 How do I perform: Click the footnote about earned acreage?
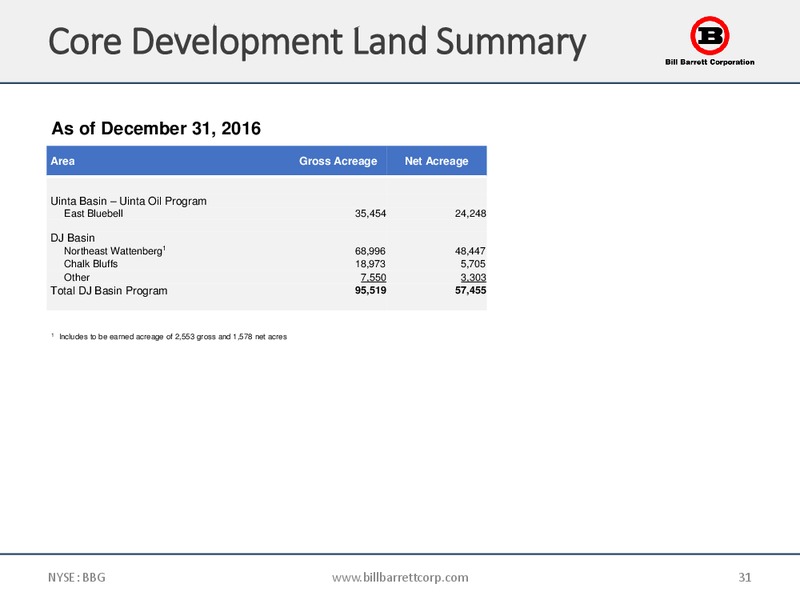pyautogui.click(x=169, y=337)
